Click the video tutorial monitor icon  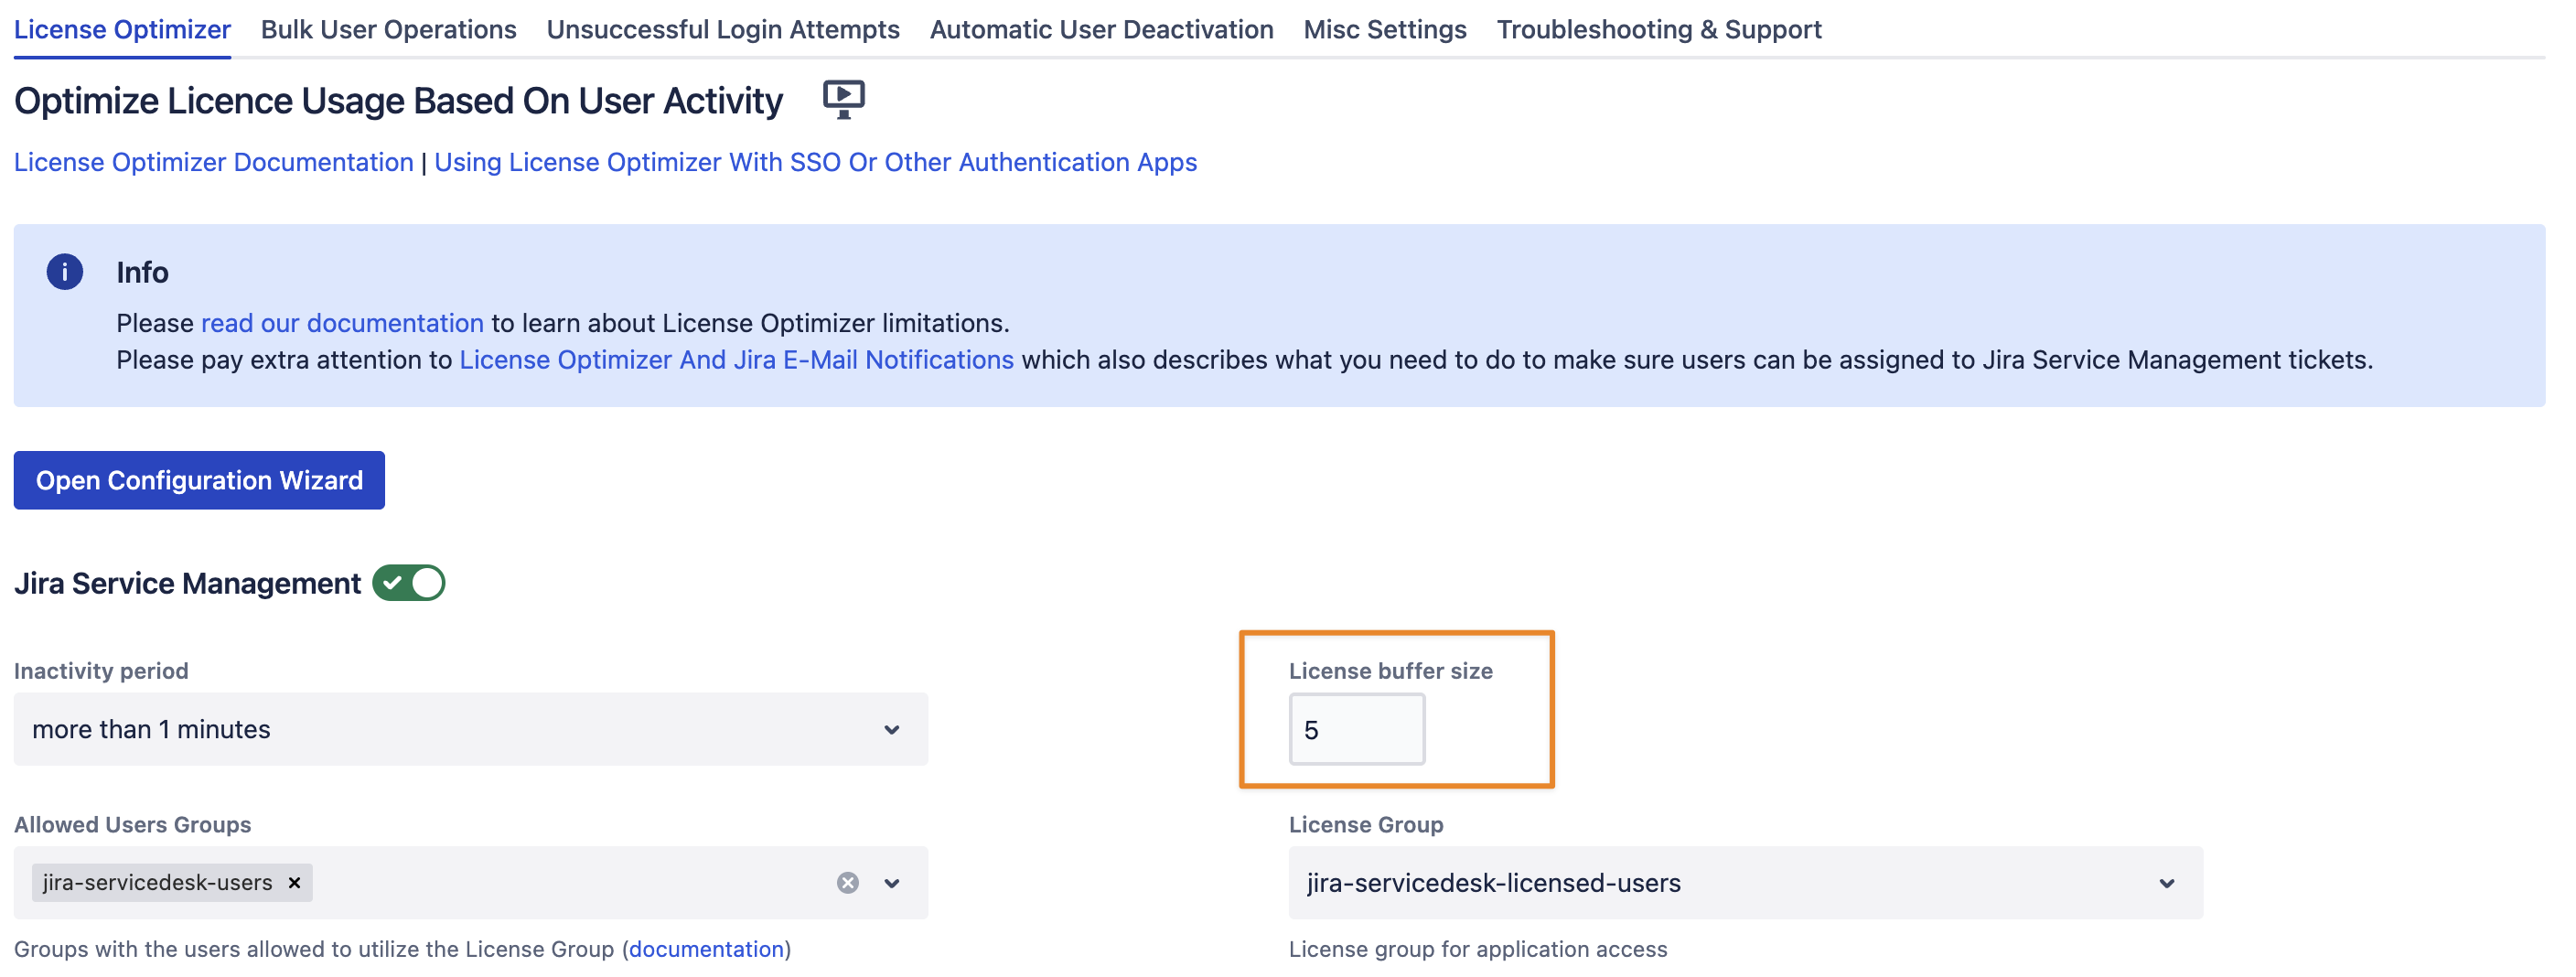point(843,99)
